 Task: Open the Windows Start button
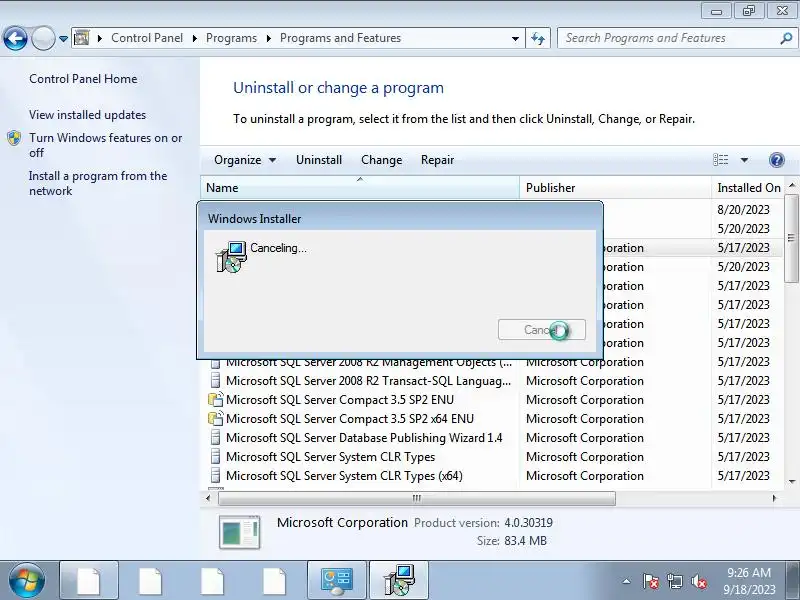(x=27, y=581)
